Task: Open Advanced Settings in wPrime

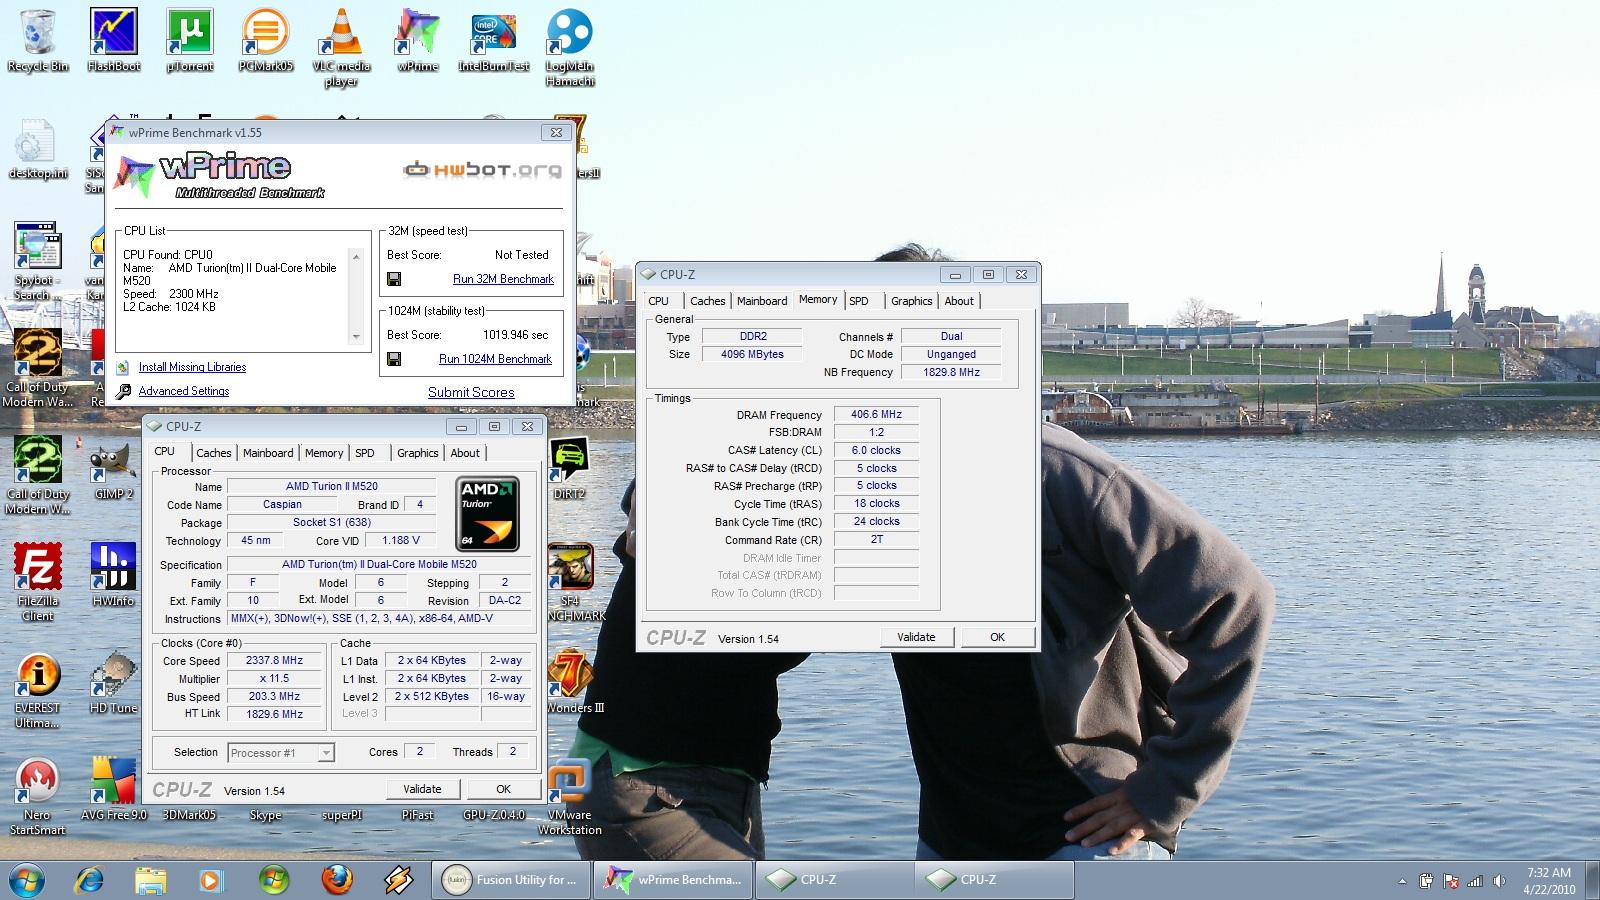Action: point(184,391)
